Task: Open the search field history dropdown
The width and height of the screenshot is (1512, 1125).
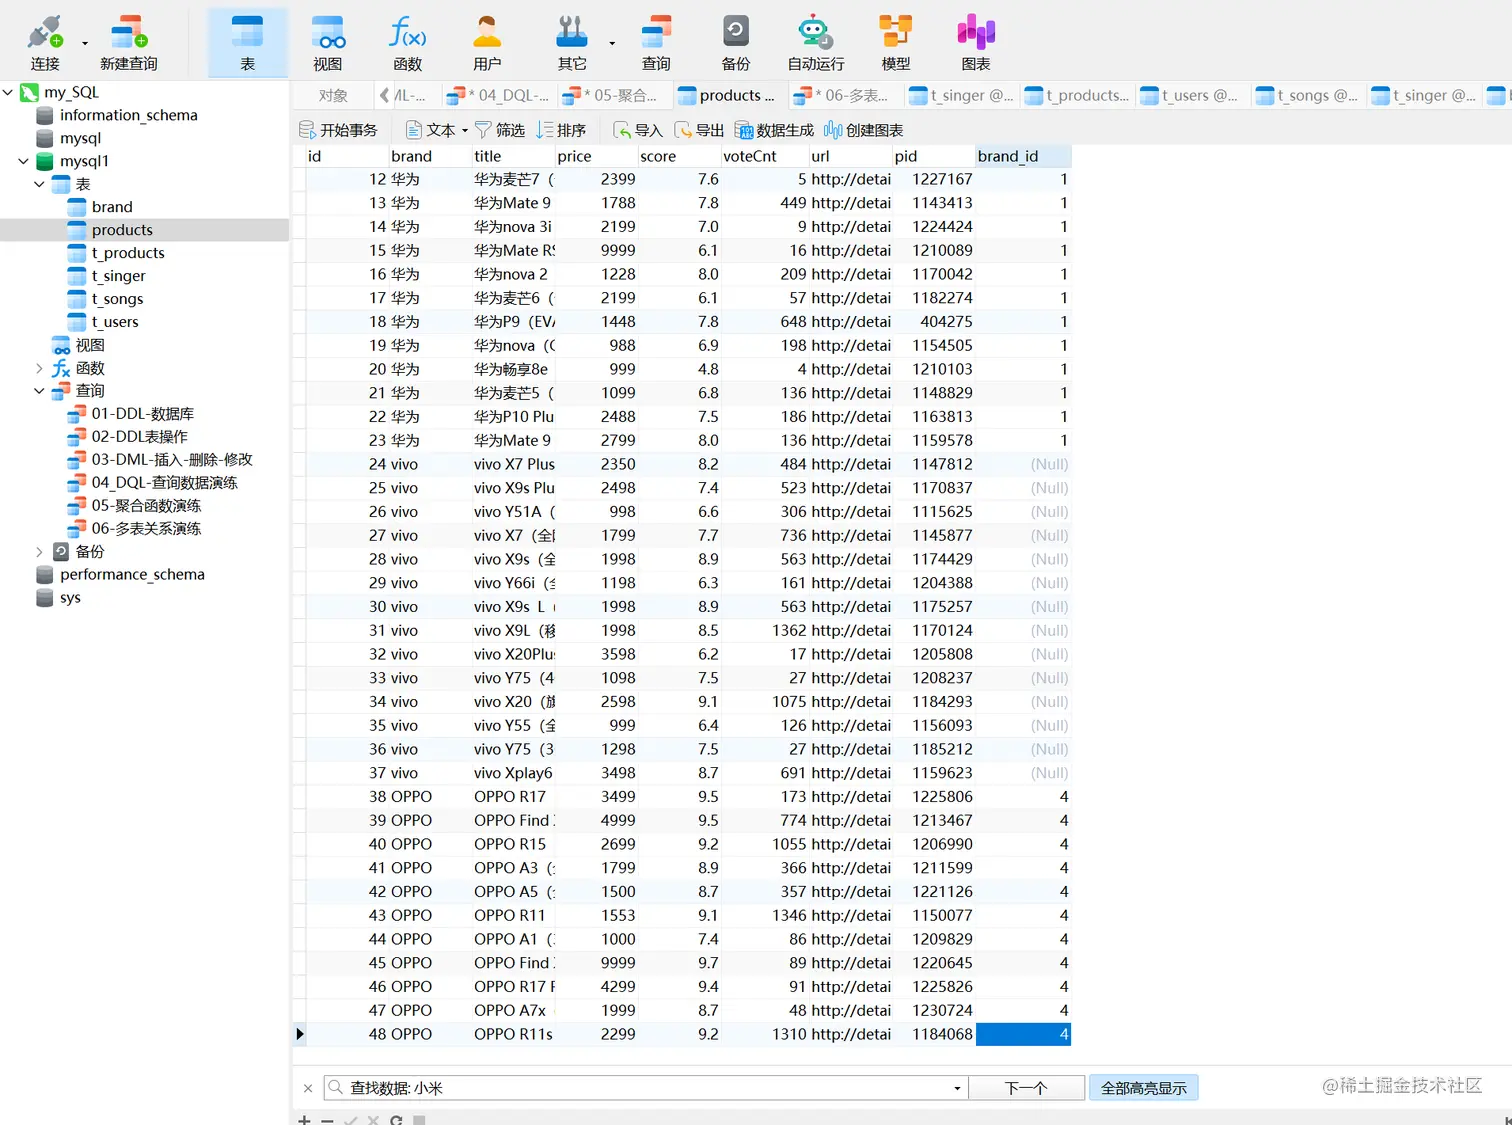Action: click(957, 1088)
